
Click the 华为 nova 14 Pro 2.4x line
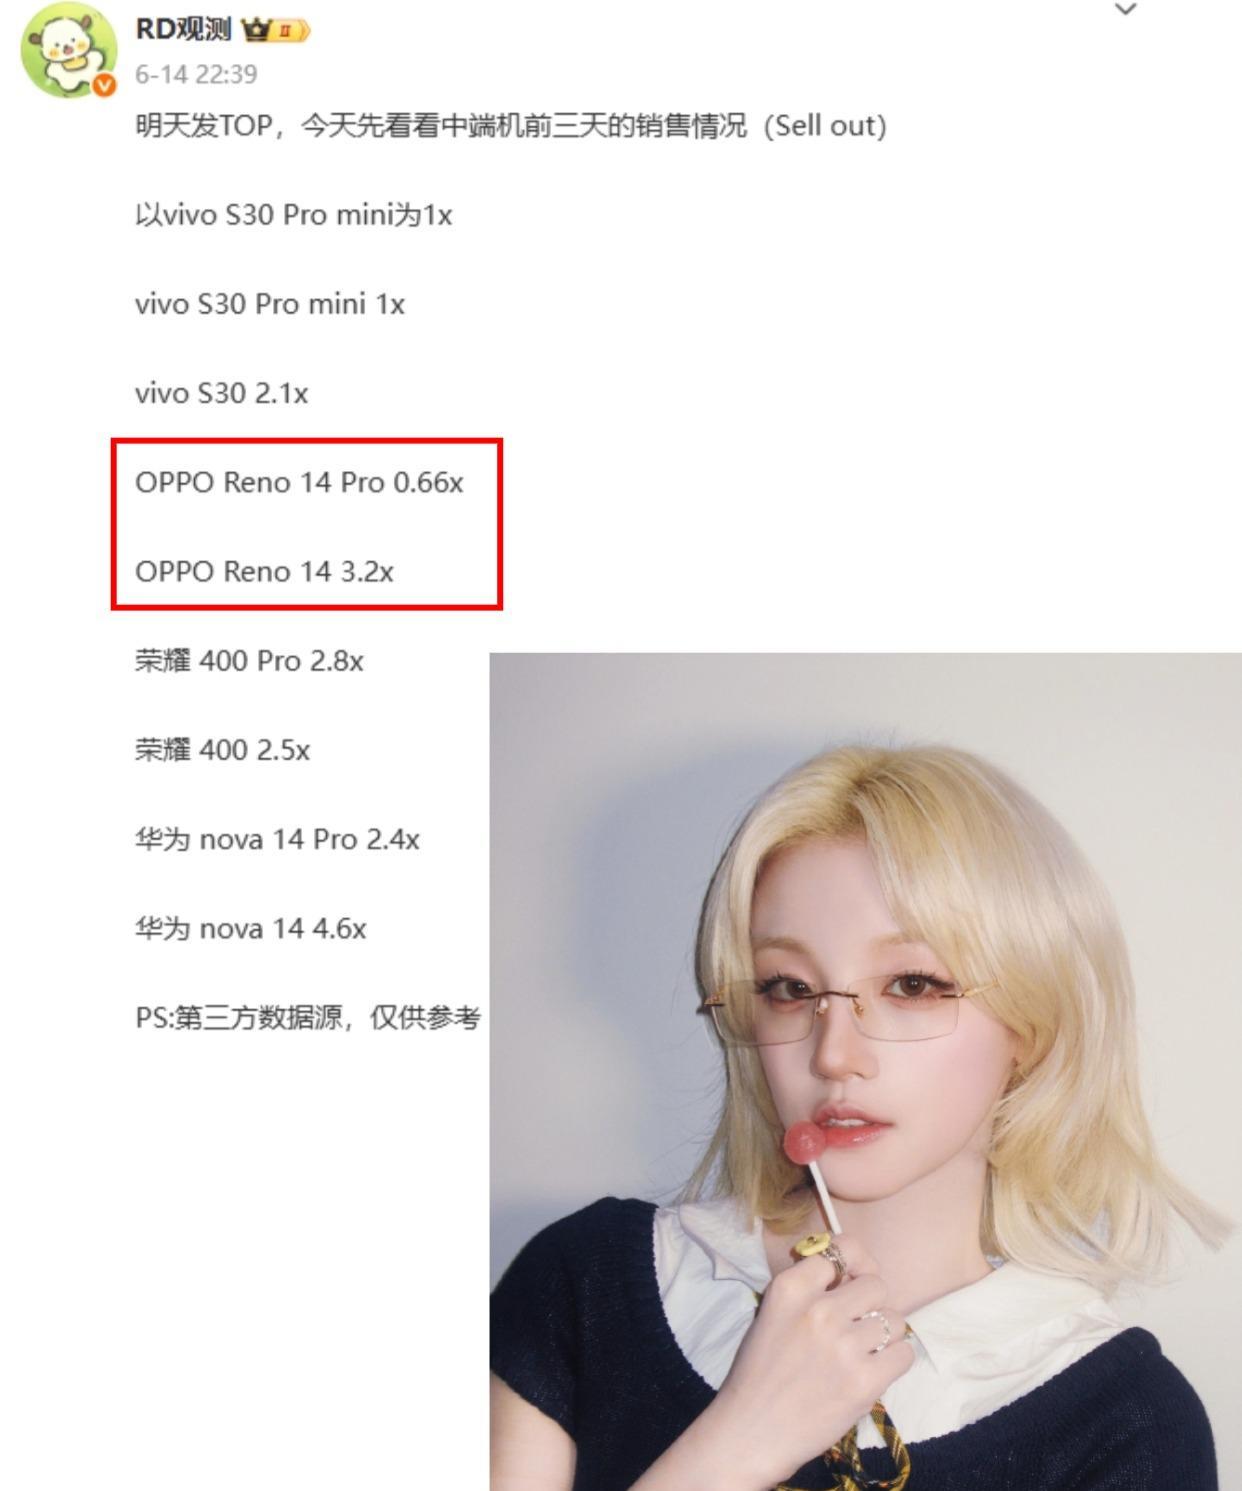click(277, 839)
